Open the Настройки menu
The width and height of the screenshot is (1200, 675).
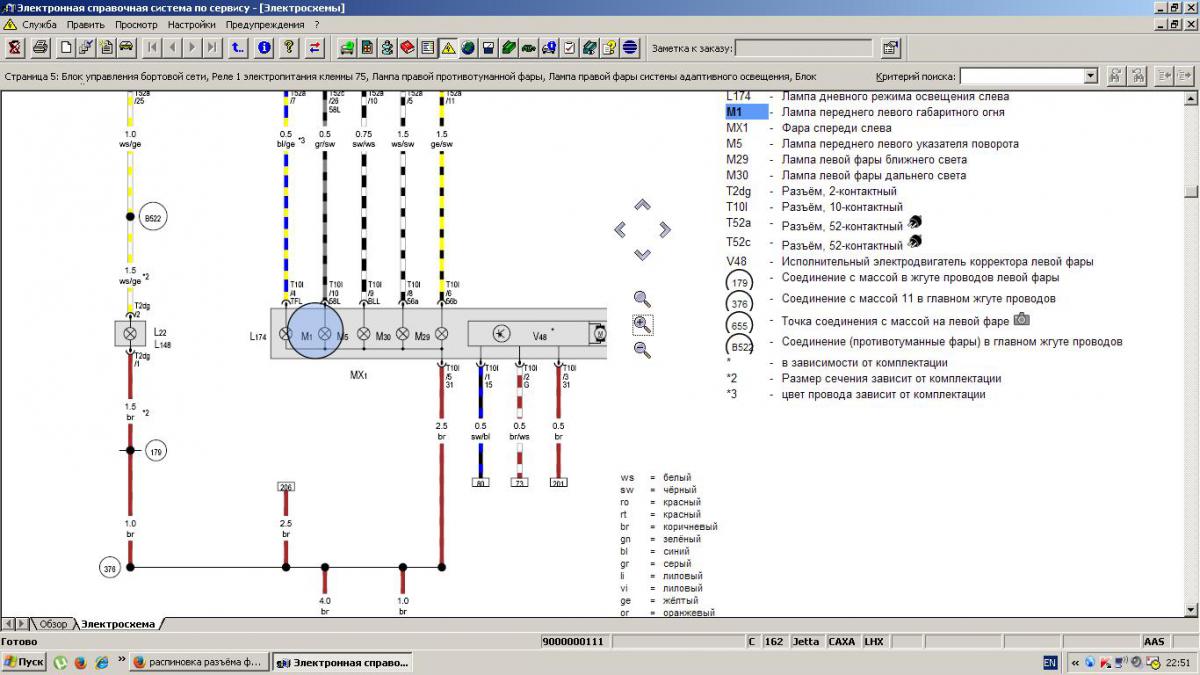(192, 24)
